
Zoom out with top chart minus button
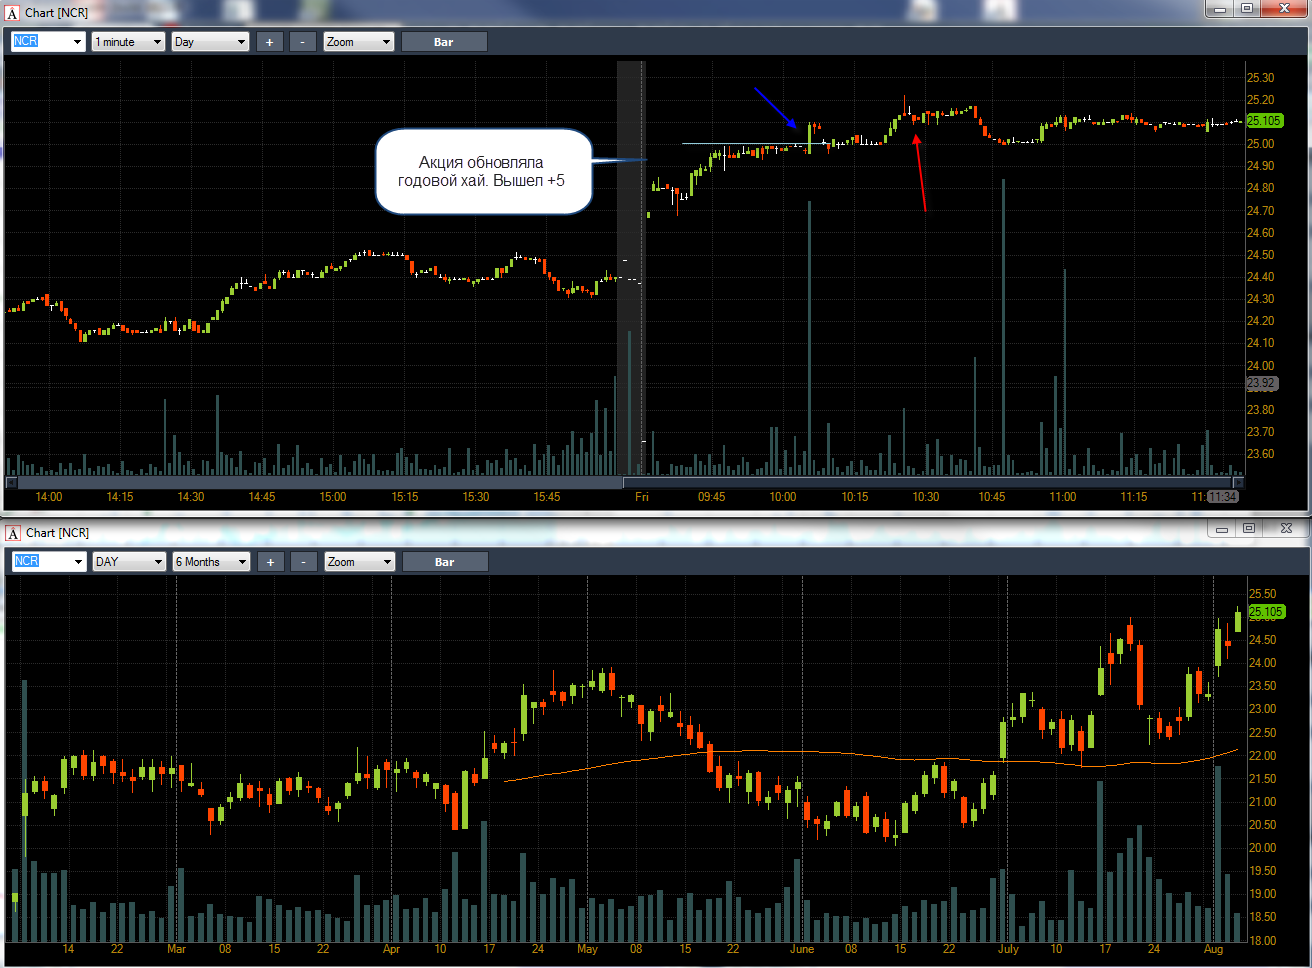pyautogui.click(x=302, y=42)
